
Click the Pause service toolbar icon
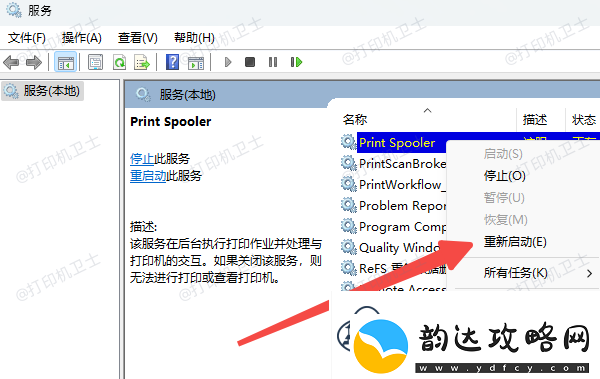(273, 62)
